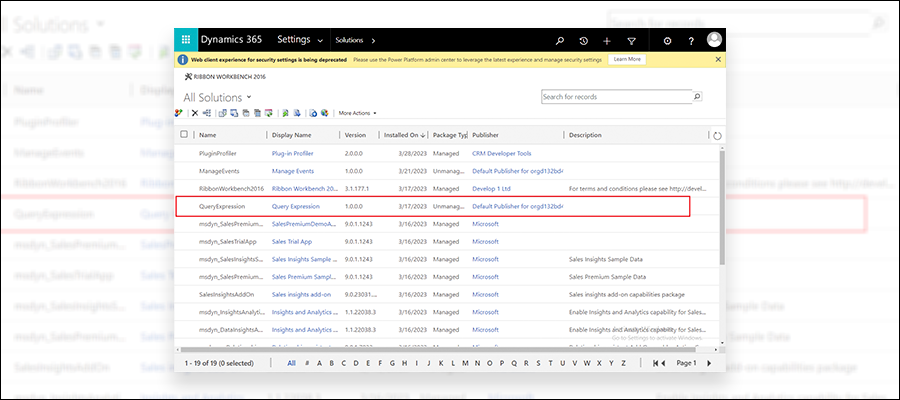This screenshot has width=900, height=400.
Task: Click the quick create plus icon
Action: coord(607,41)
